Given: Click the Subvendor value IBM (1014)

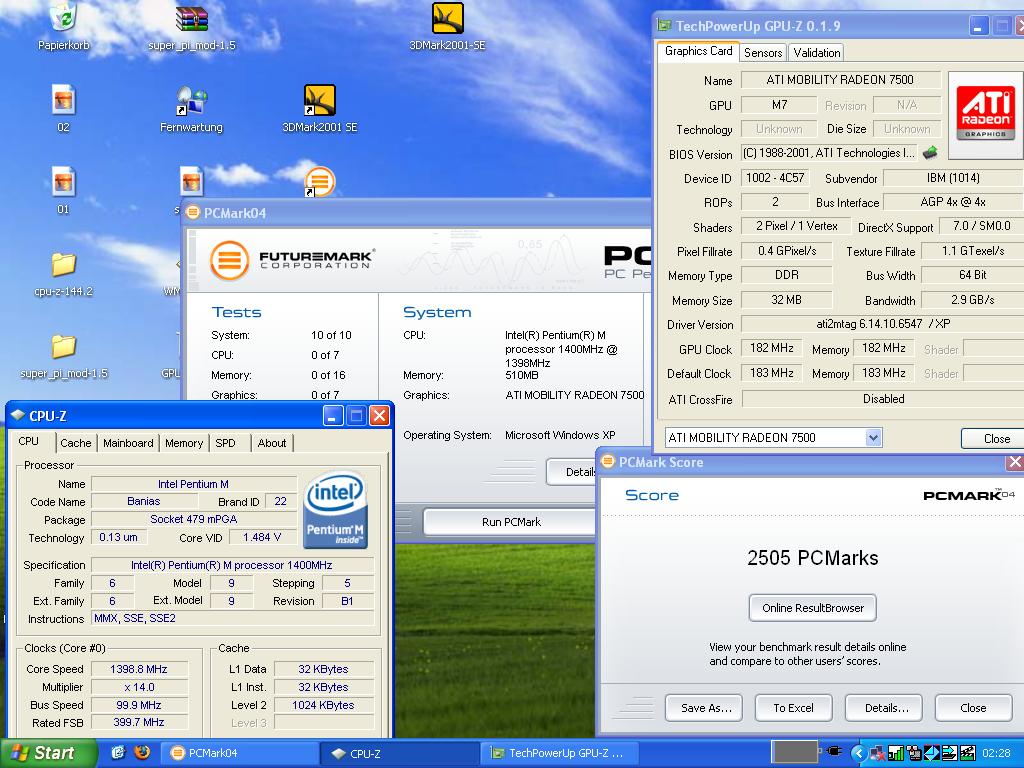Looking at the screenshot, I should tap(953, 178).
